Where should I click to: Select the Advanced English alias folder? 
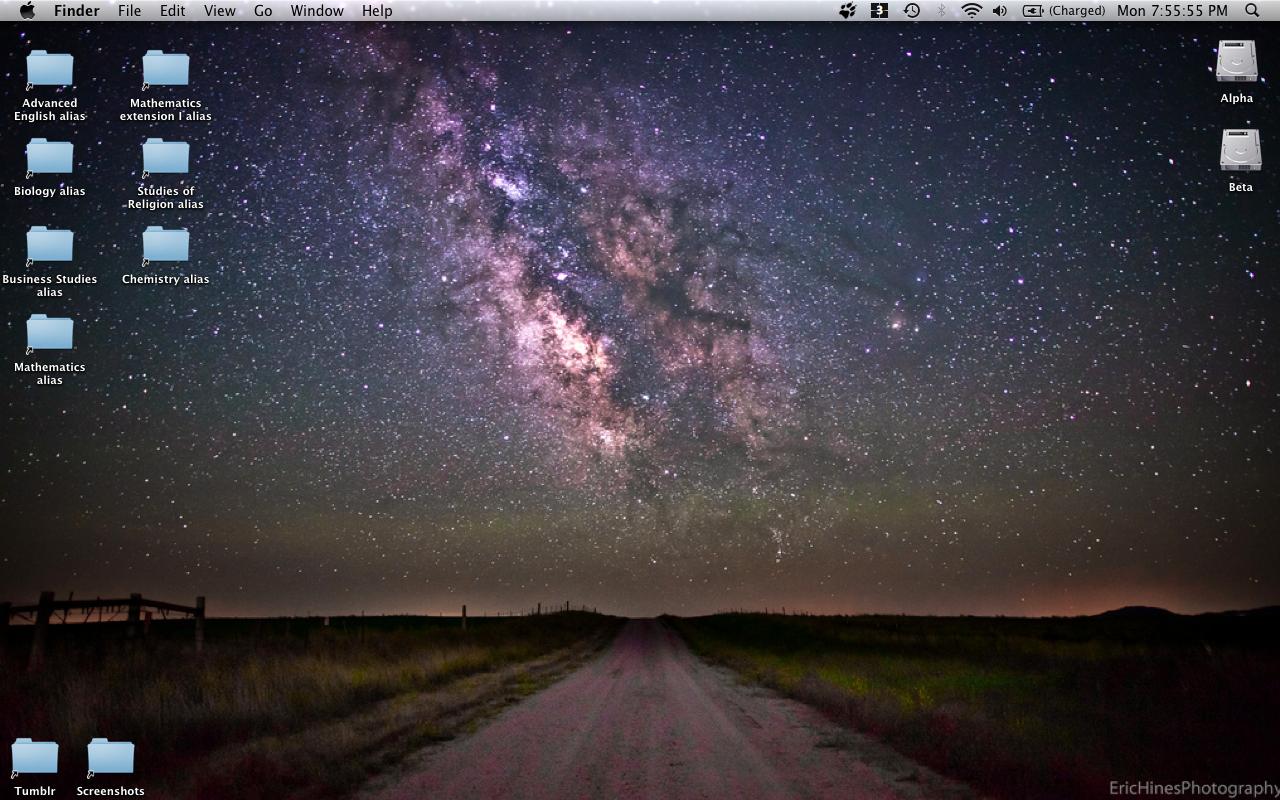tap(50, 69)
